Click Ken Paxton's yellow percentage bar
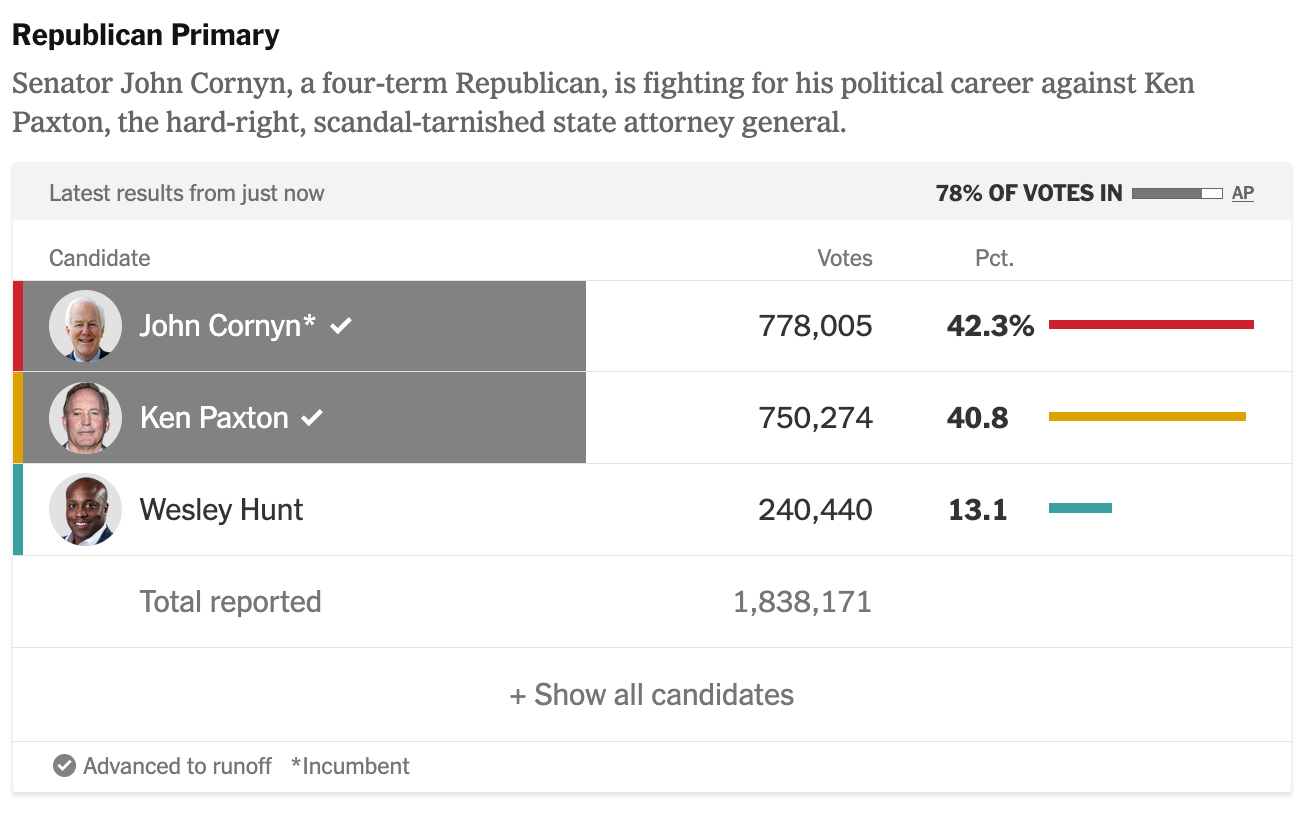 pos(1147,416)
